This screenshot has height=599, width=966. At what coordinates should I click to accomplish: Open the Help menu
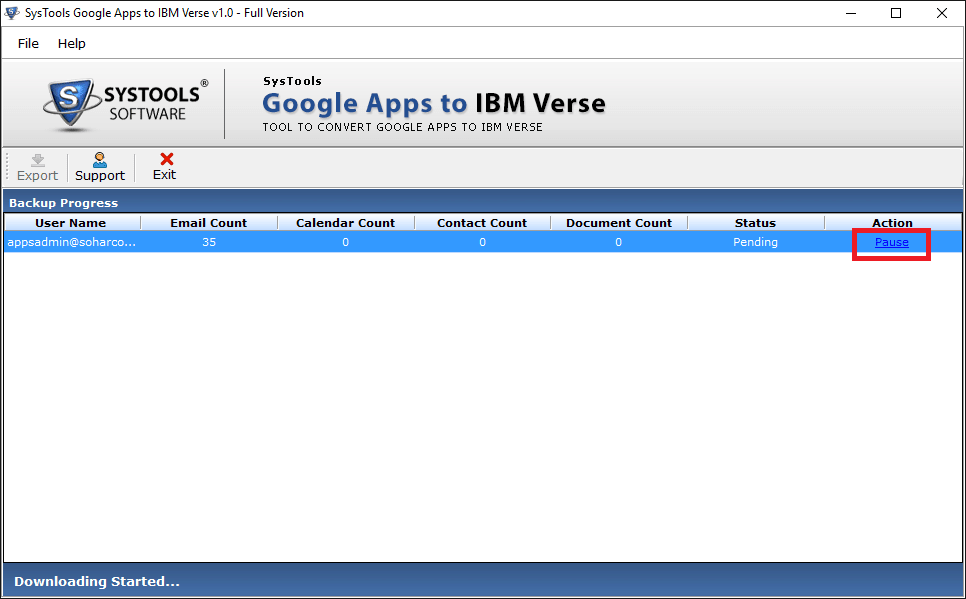tap(71, 44)
